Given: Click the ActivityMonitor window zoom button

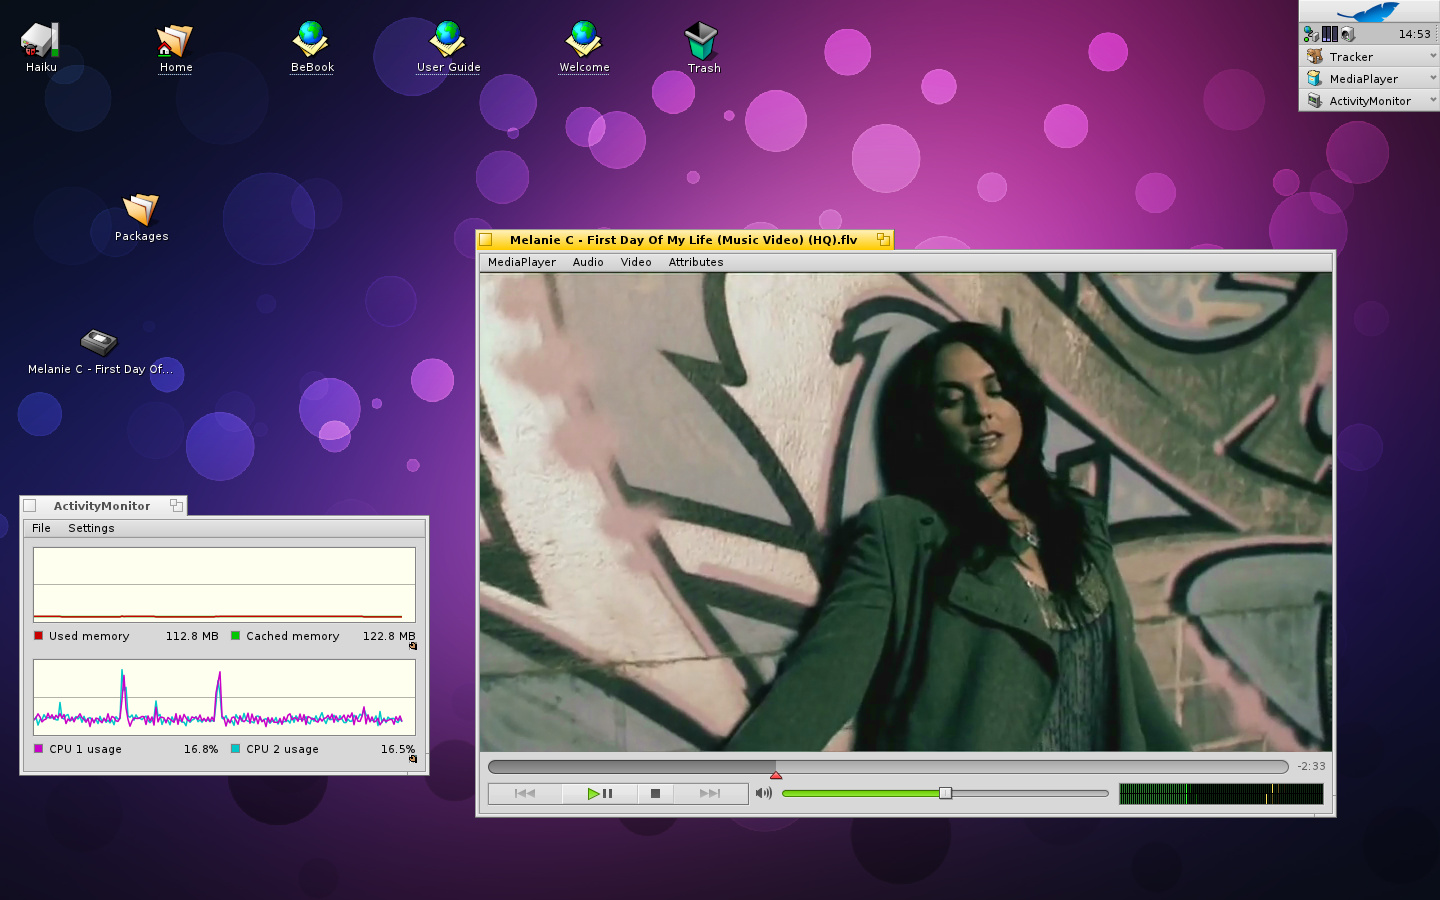Looking at the screenshot, I should 176,505.
